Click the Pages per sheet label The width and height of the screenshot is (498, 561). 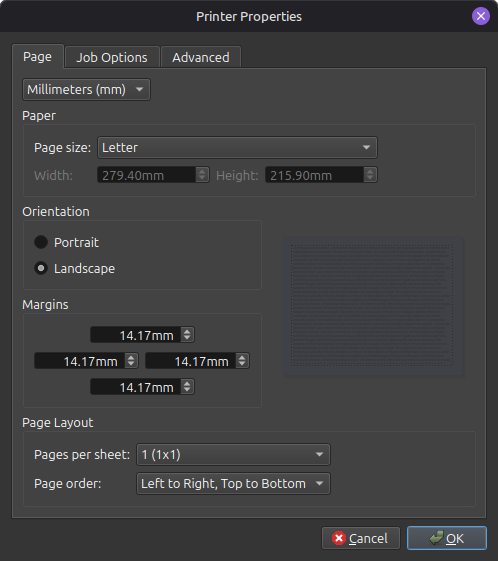coord(82,455)
